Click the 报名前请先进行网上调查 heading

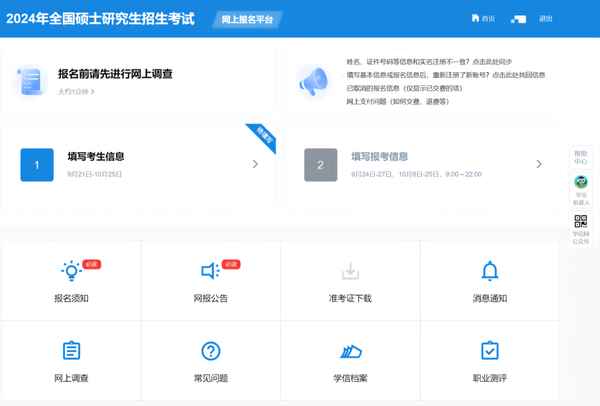tap(115, 74)
